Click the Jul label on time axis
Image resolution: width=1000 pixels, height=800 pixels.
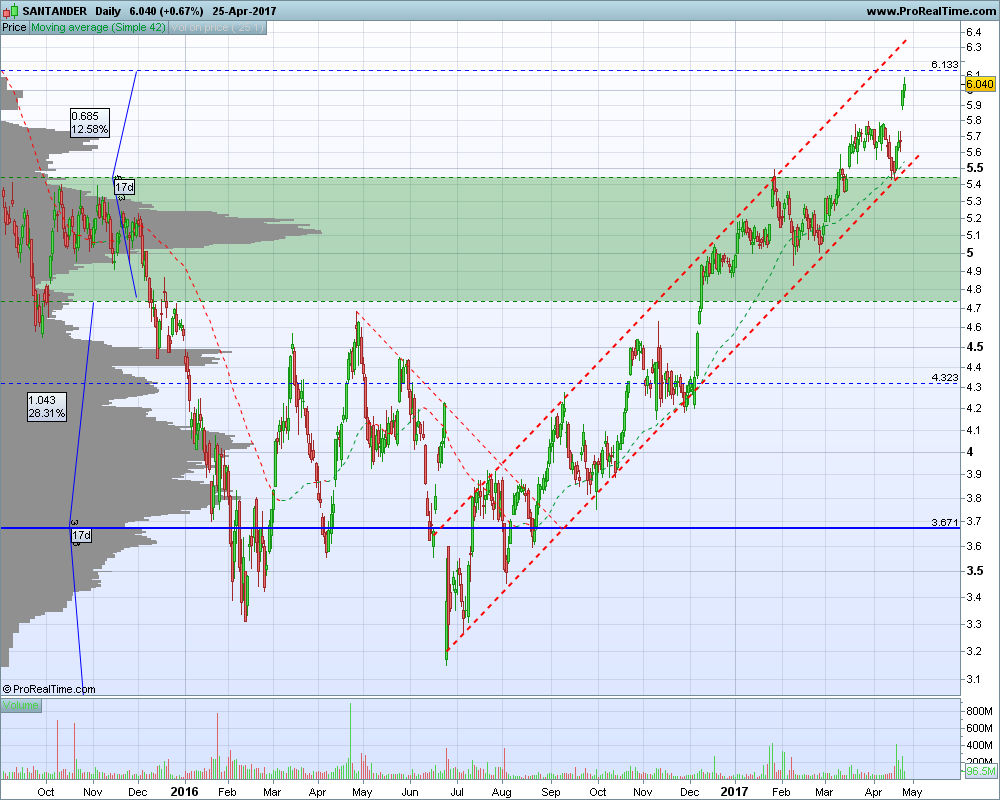[457, 792]
